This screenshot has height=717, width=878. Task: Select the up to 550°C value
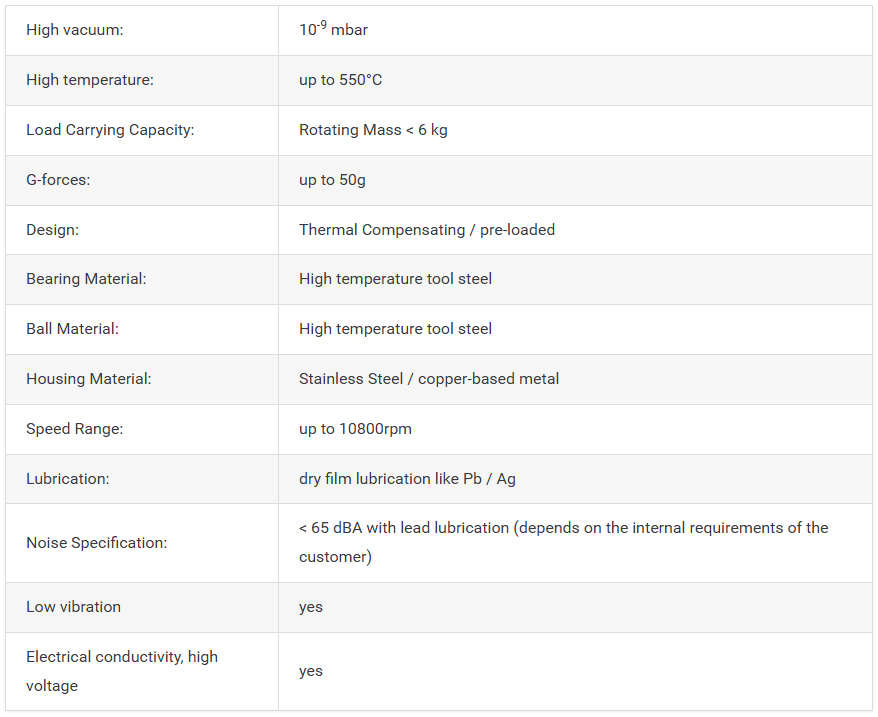coord(340,80)
